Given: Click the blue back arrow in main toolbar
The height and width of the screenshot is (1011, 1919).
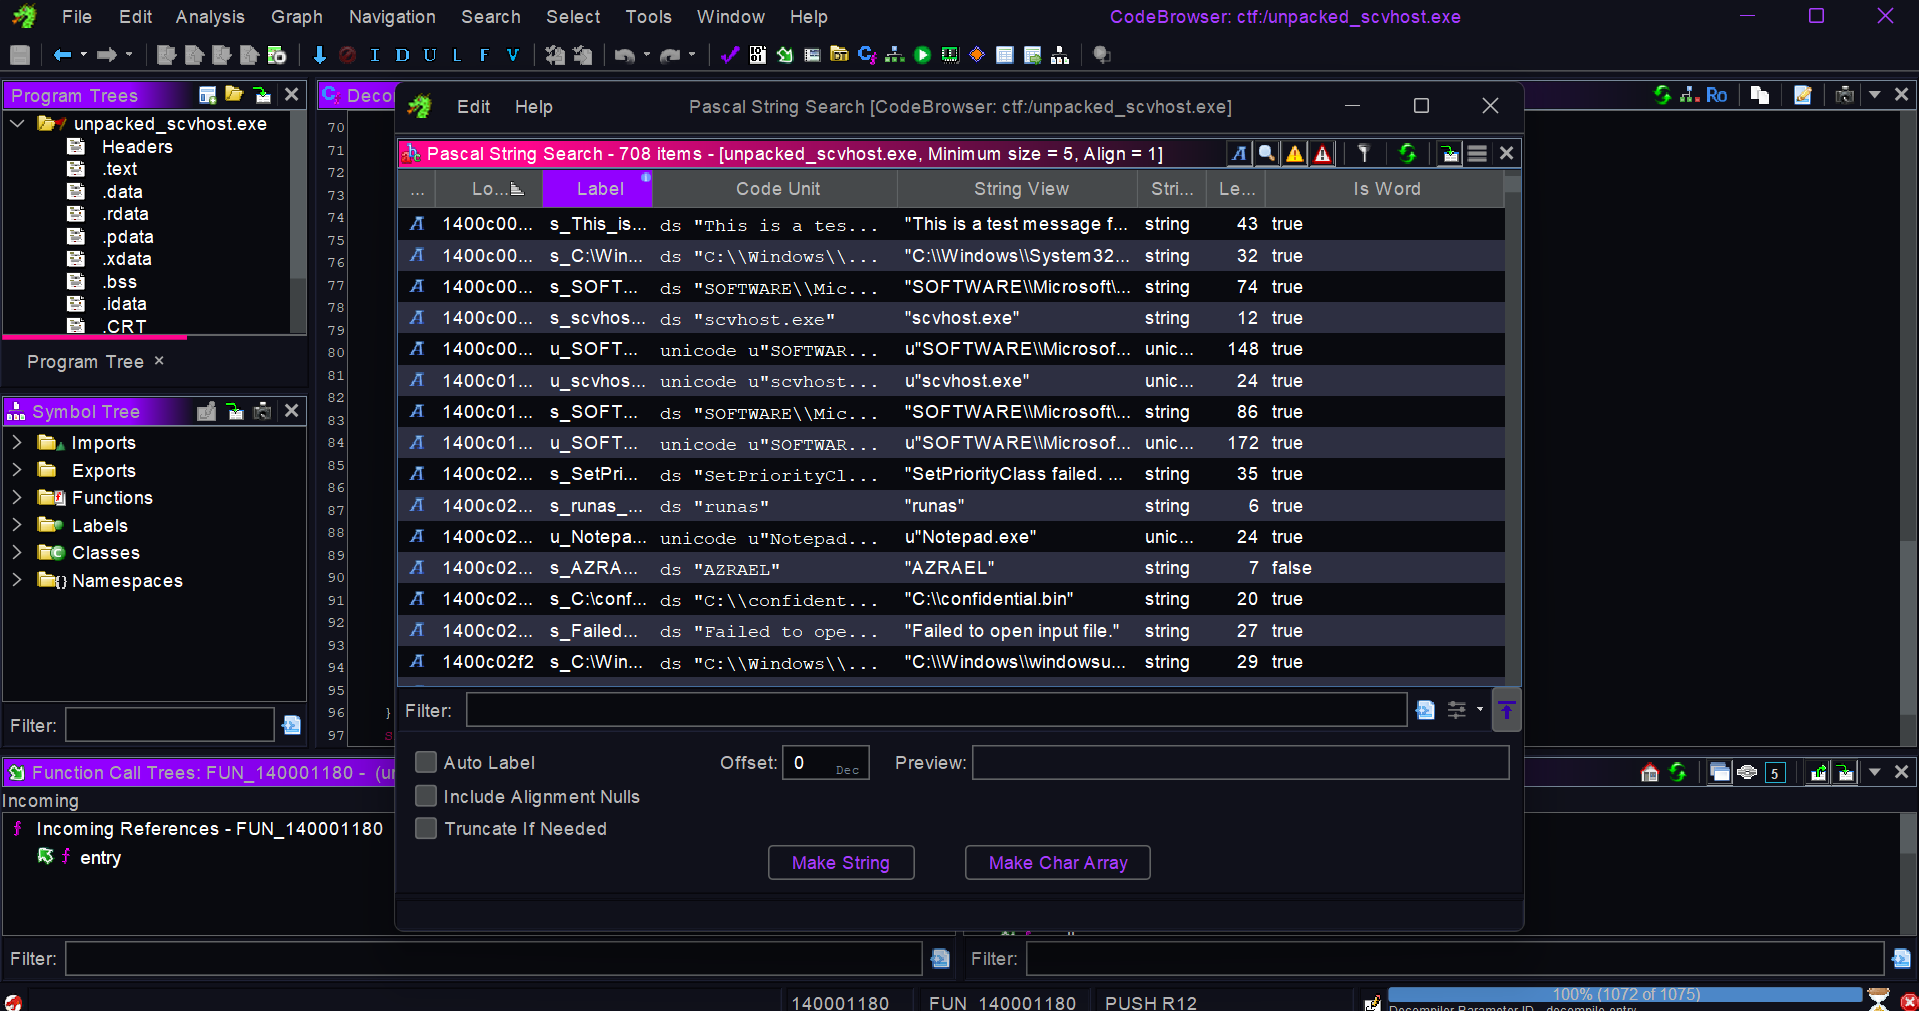Looking at the screenshot, I should click(62, 55).
